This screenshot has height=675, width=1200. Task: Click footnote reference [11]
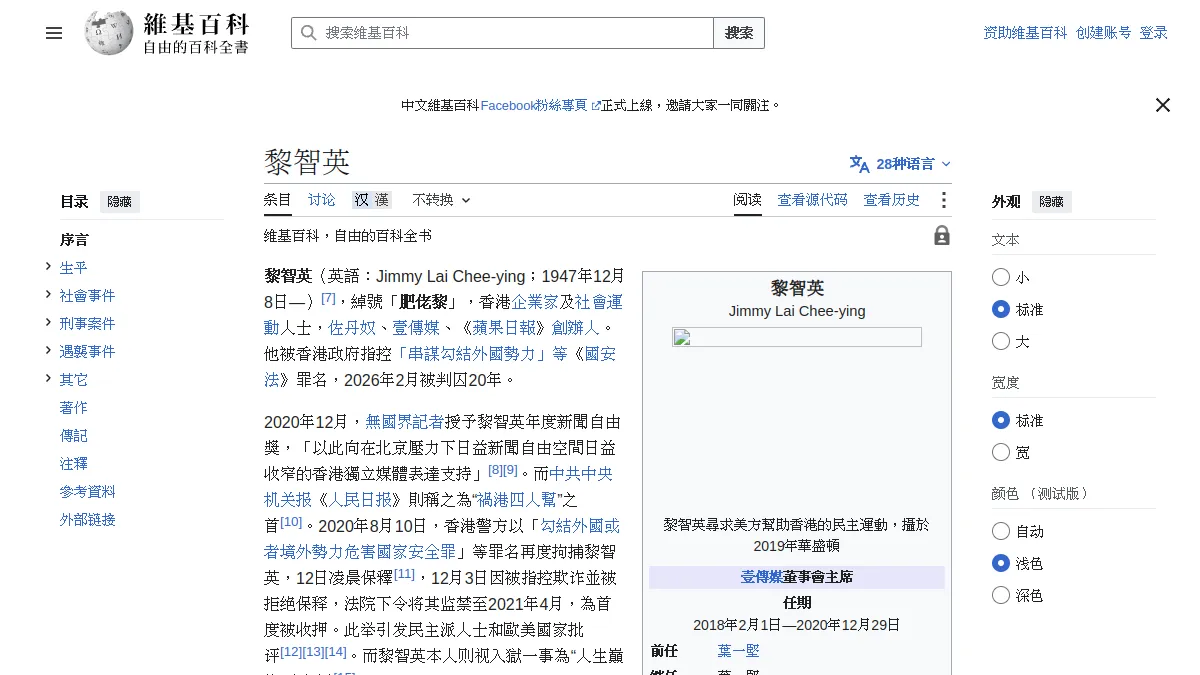coord(404,574)
